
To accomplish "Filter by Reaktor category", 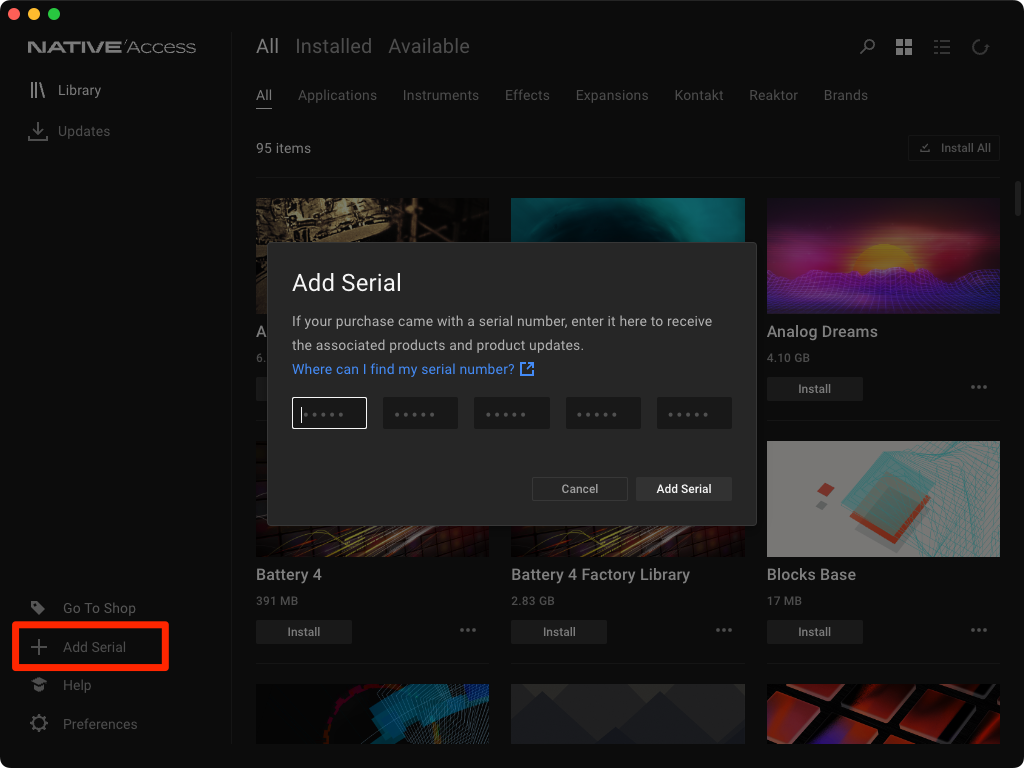I will 773,95.
